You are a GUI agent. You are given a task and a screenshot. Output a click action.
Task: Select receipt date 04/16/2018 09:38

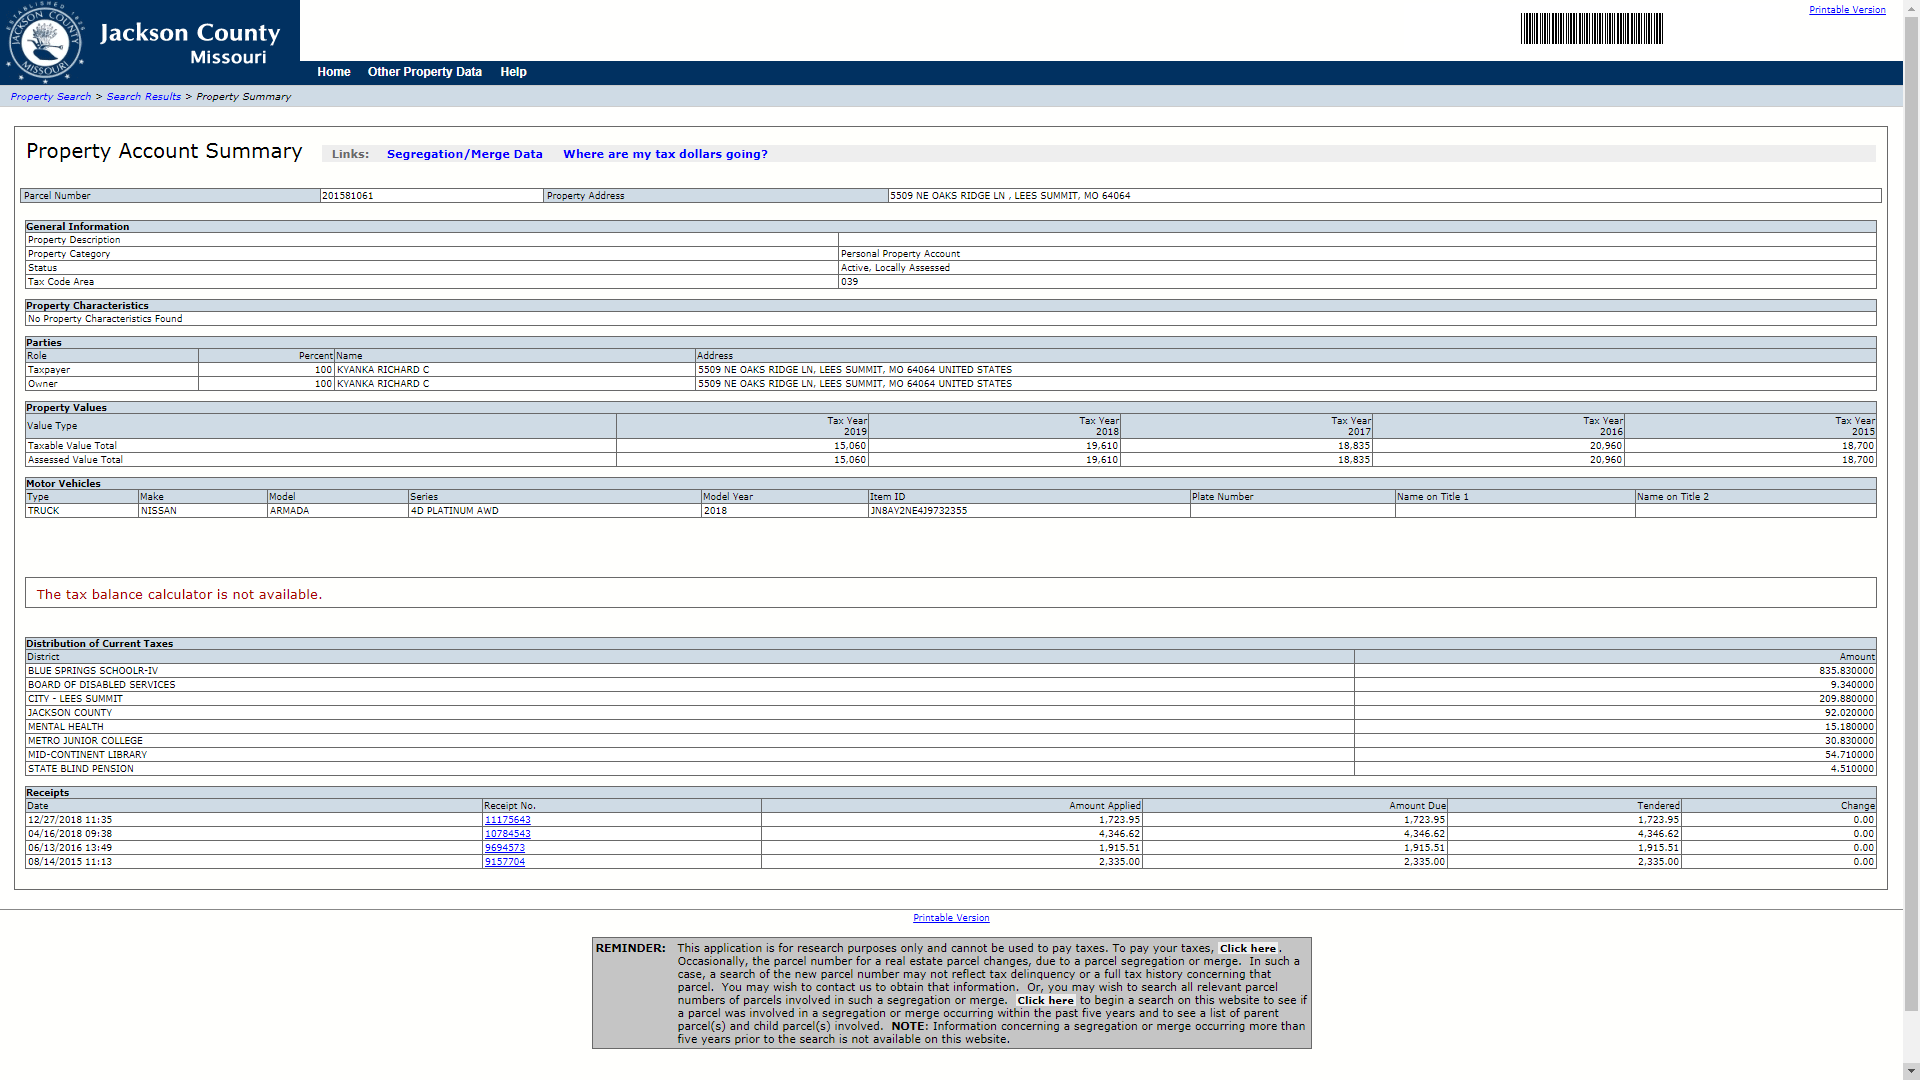pos(70,834)
